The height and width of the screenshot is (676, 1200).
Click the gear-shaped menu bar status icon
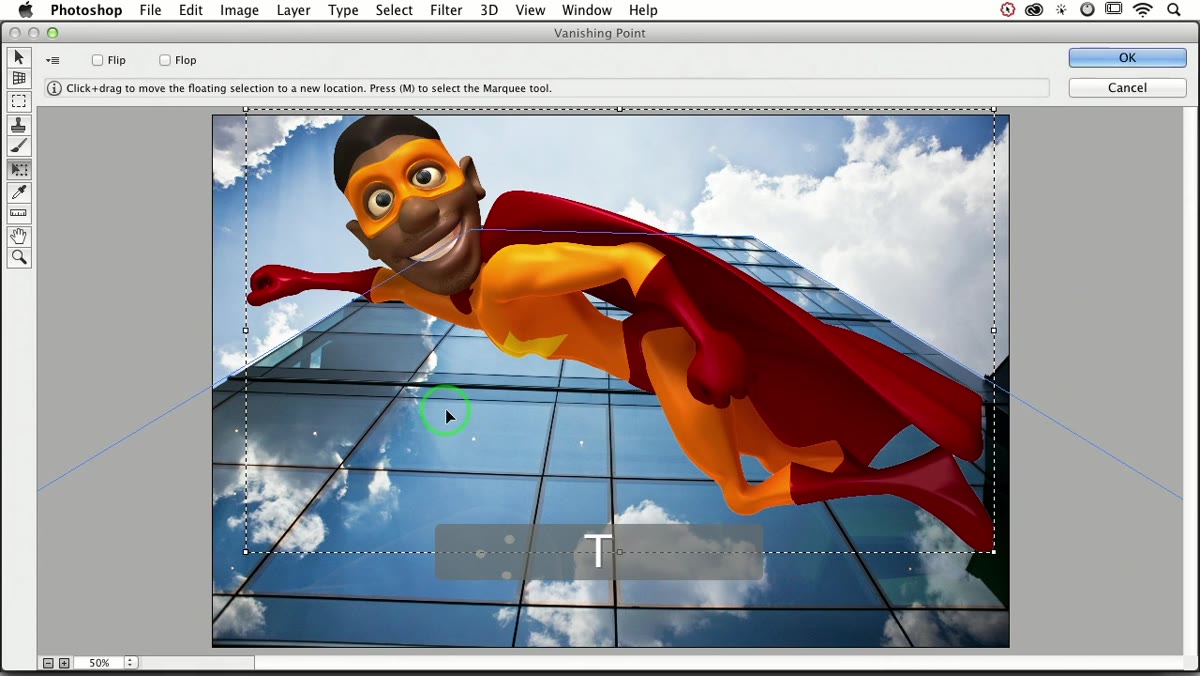[x=1061, y=10]
